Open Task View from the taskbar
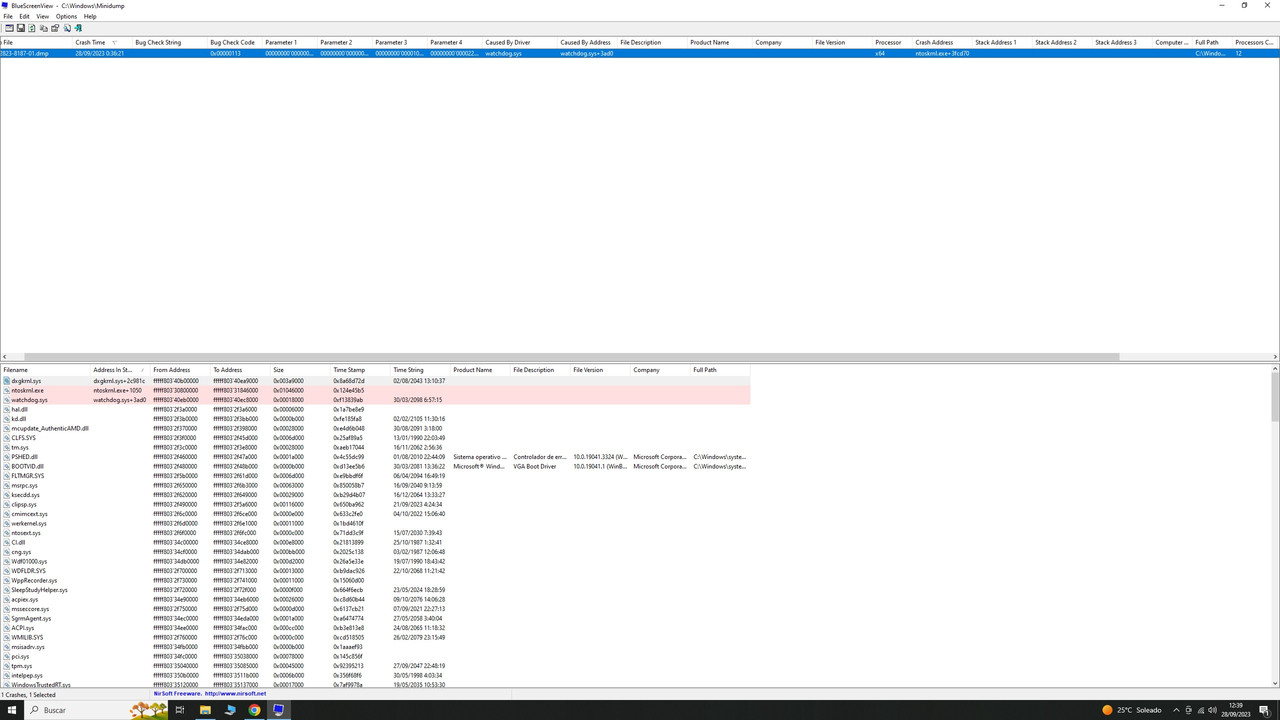Viewport: 1280px width, 720px height. pos(180,710)
